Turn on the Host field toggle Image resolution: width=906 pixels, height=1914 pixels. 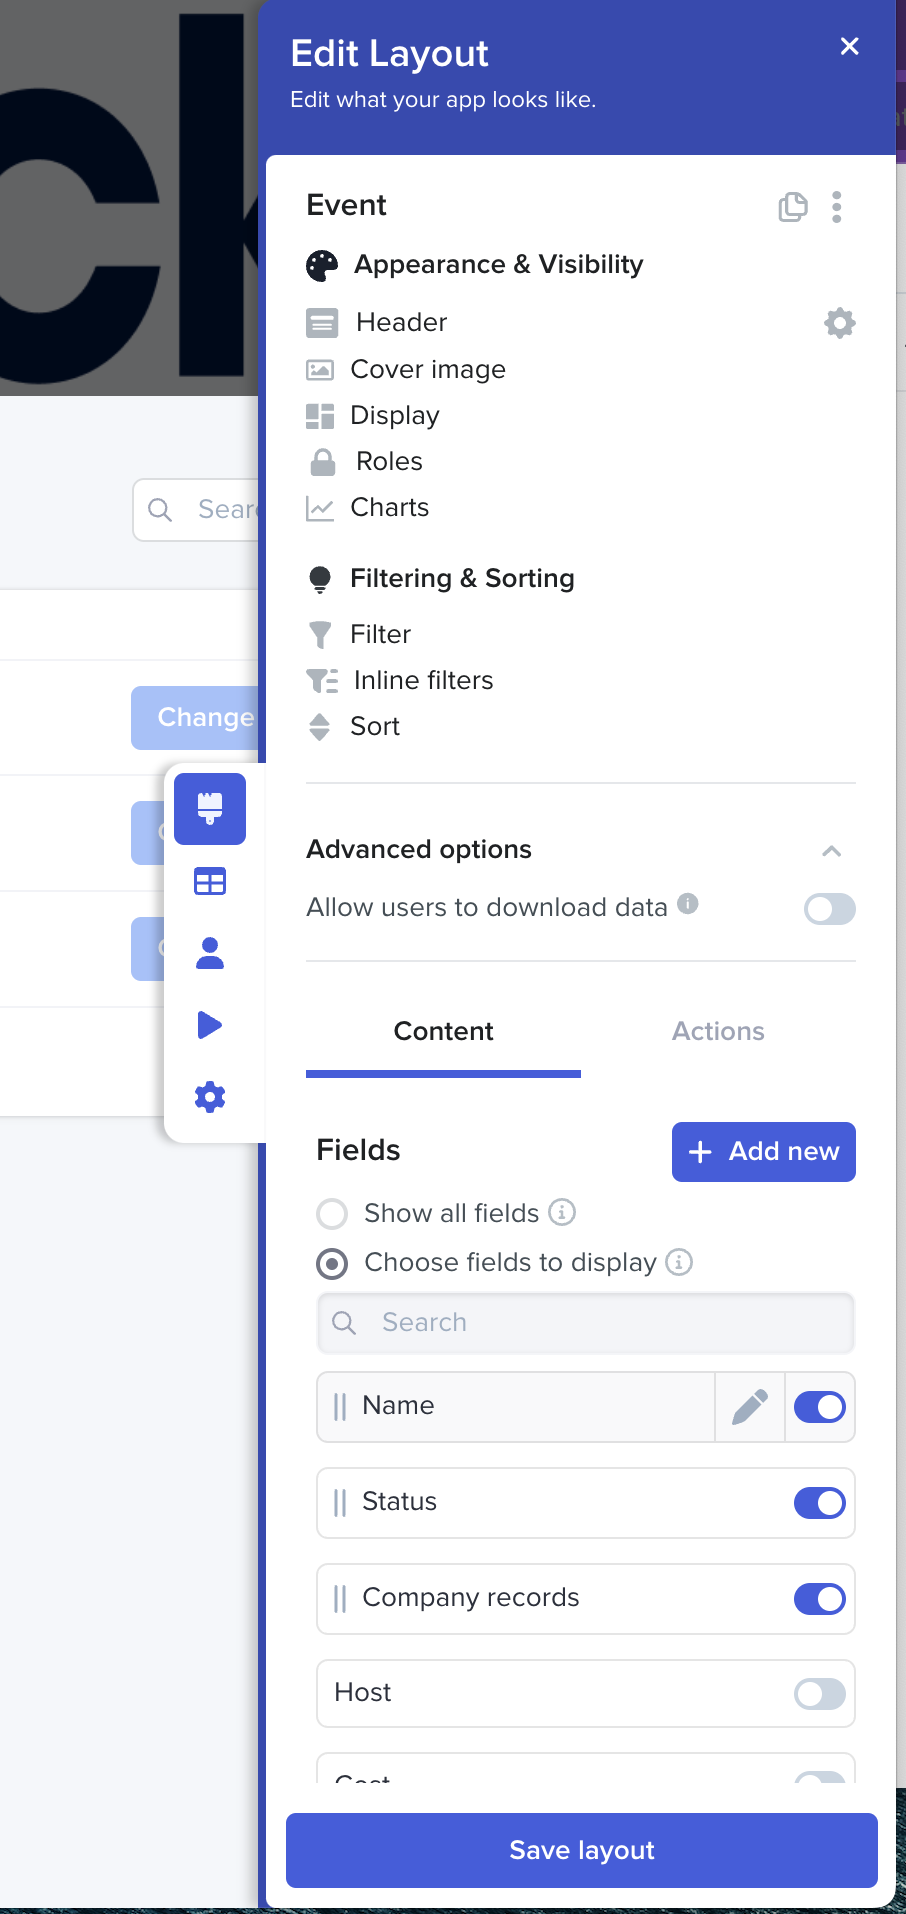(819, 1694)
